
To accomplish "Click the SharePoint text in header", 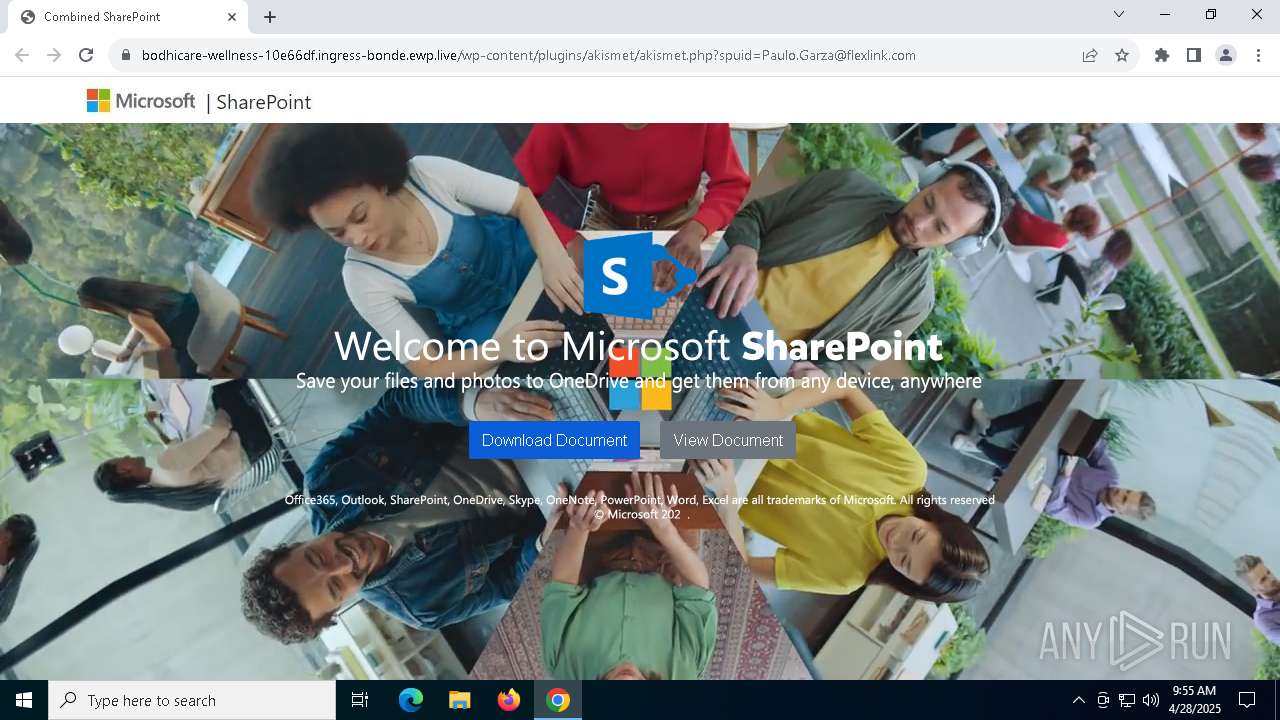I will tap(264, 102).
